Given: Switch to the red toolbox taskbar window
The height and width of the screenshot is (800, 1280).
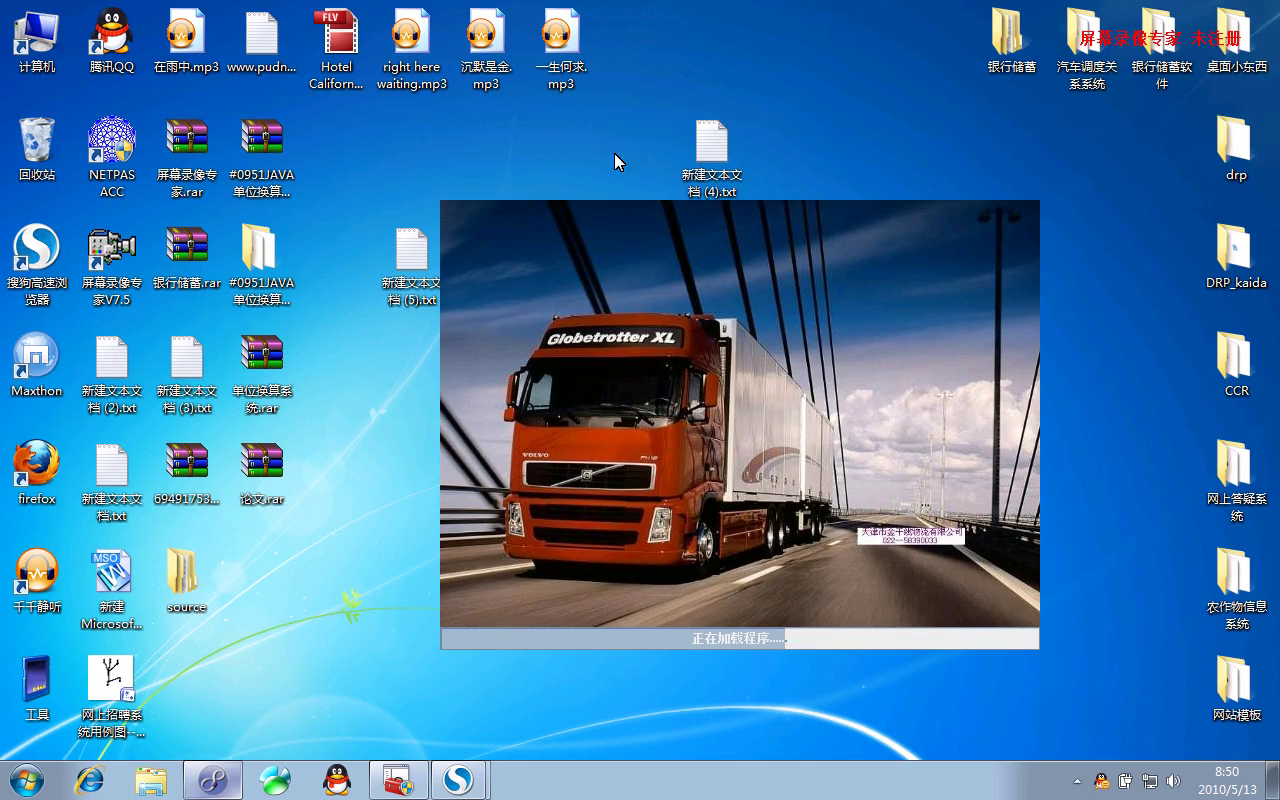Looking at the screenshot, I should click(399, 780).
